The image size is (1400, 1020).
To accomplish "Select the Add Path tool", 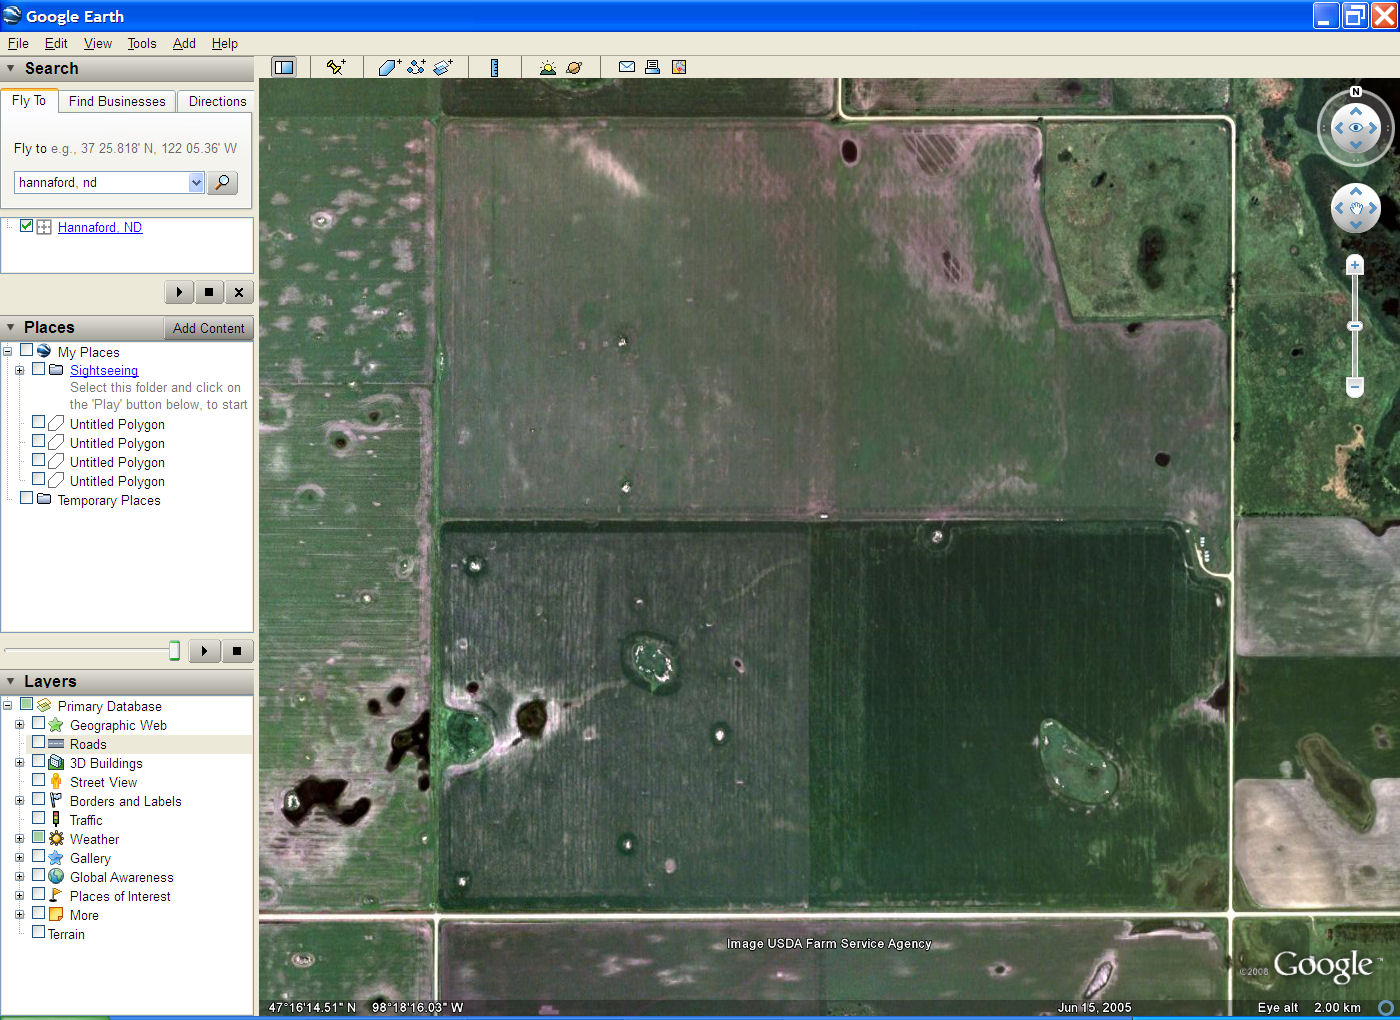I will coord(417,67).
